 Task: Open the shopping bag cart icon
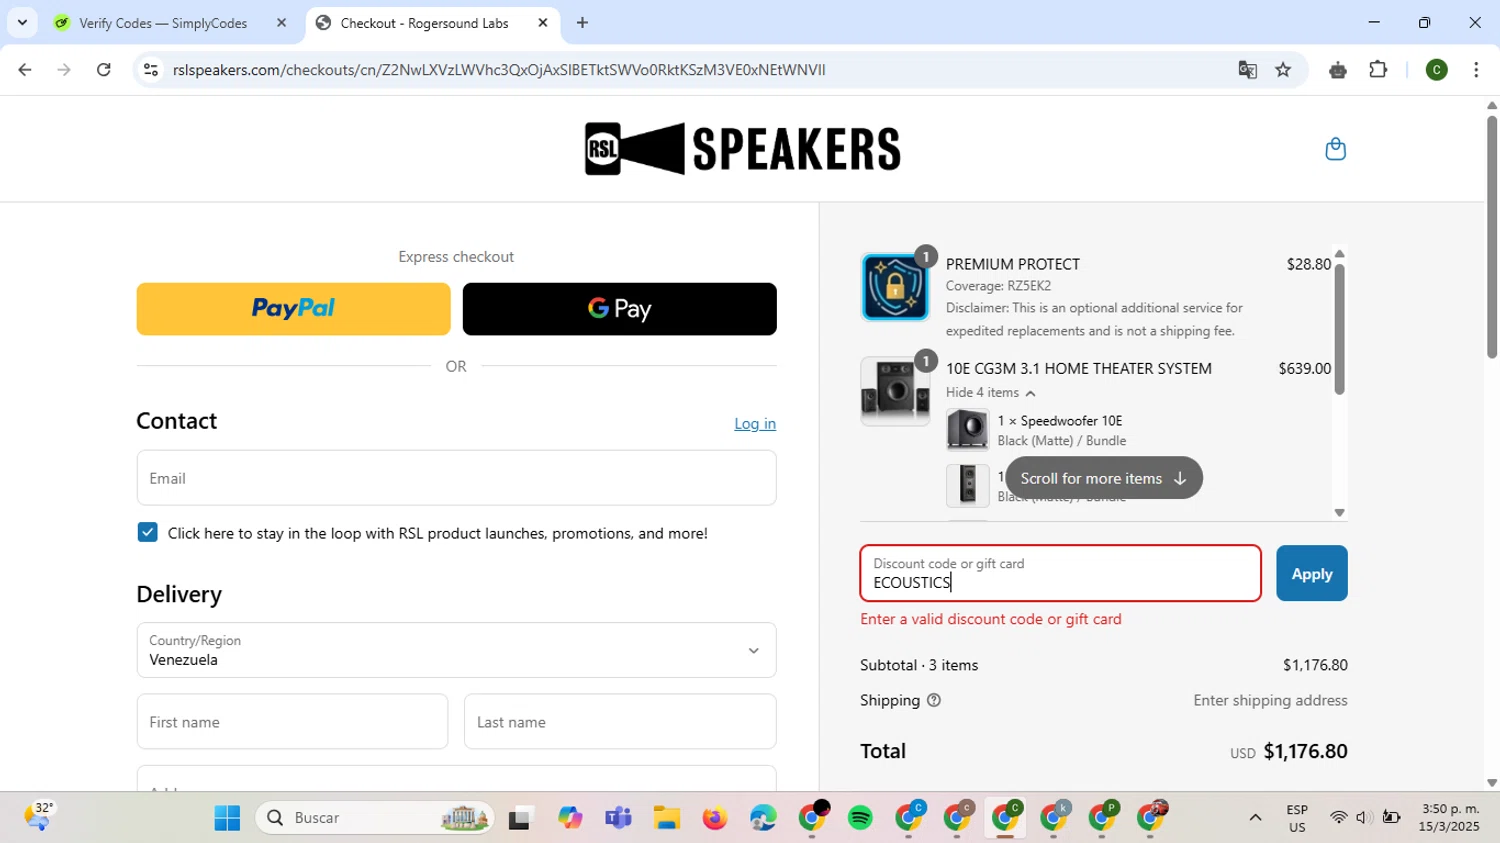click(1335, 149)
